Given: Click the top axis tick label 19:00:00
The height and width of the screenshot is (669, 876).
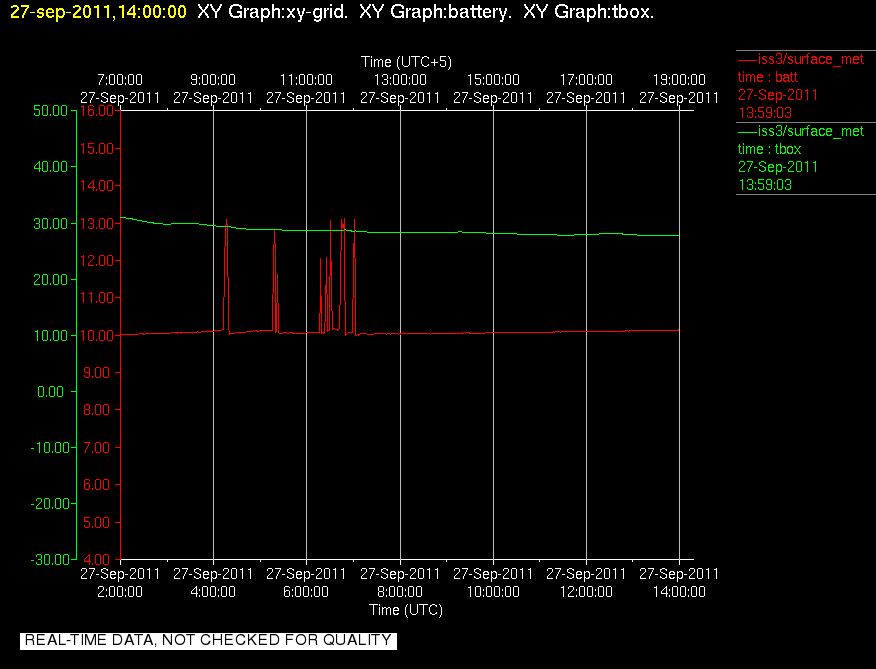Looking at the screenshot, I should (679, 80).
